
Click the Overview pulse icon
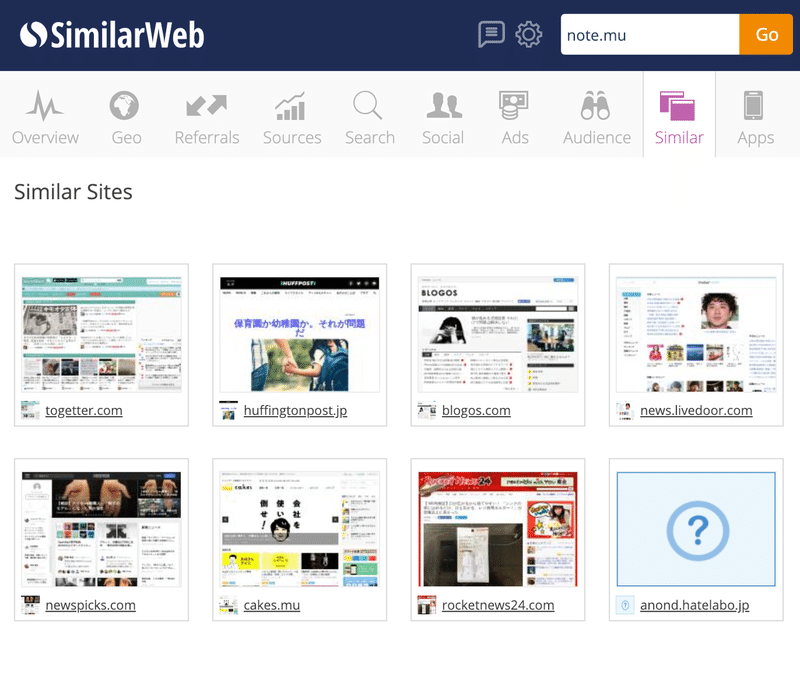click(x=45, y=106)
